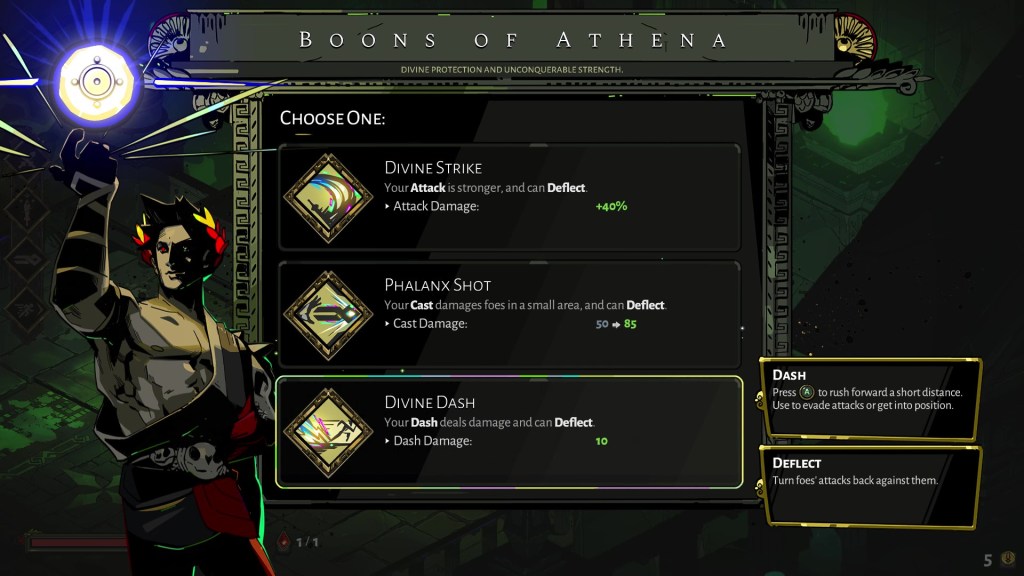
Task: Pick the Phalanx Shot boon title
Action: pyautogui.click(x=437, y=285)
